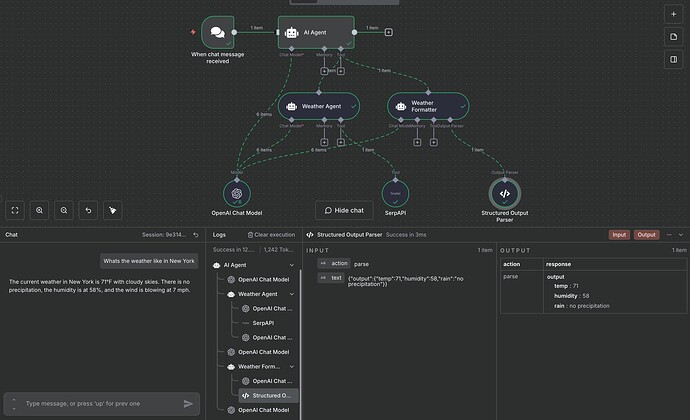This screenshot has height=420, width=690.
Task: Click the add node plus icon
Action: tap(672, 14)
